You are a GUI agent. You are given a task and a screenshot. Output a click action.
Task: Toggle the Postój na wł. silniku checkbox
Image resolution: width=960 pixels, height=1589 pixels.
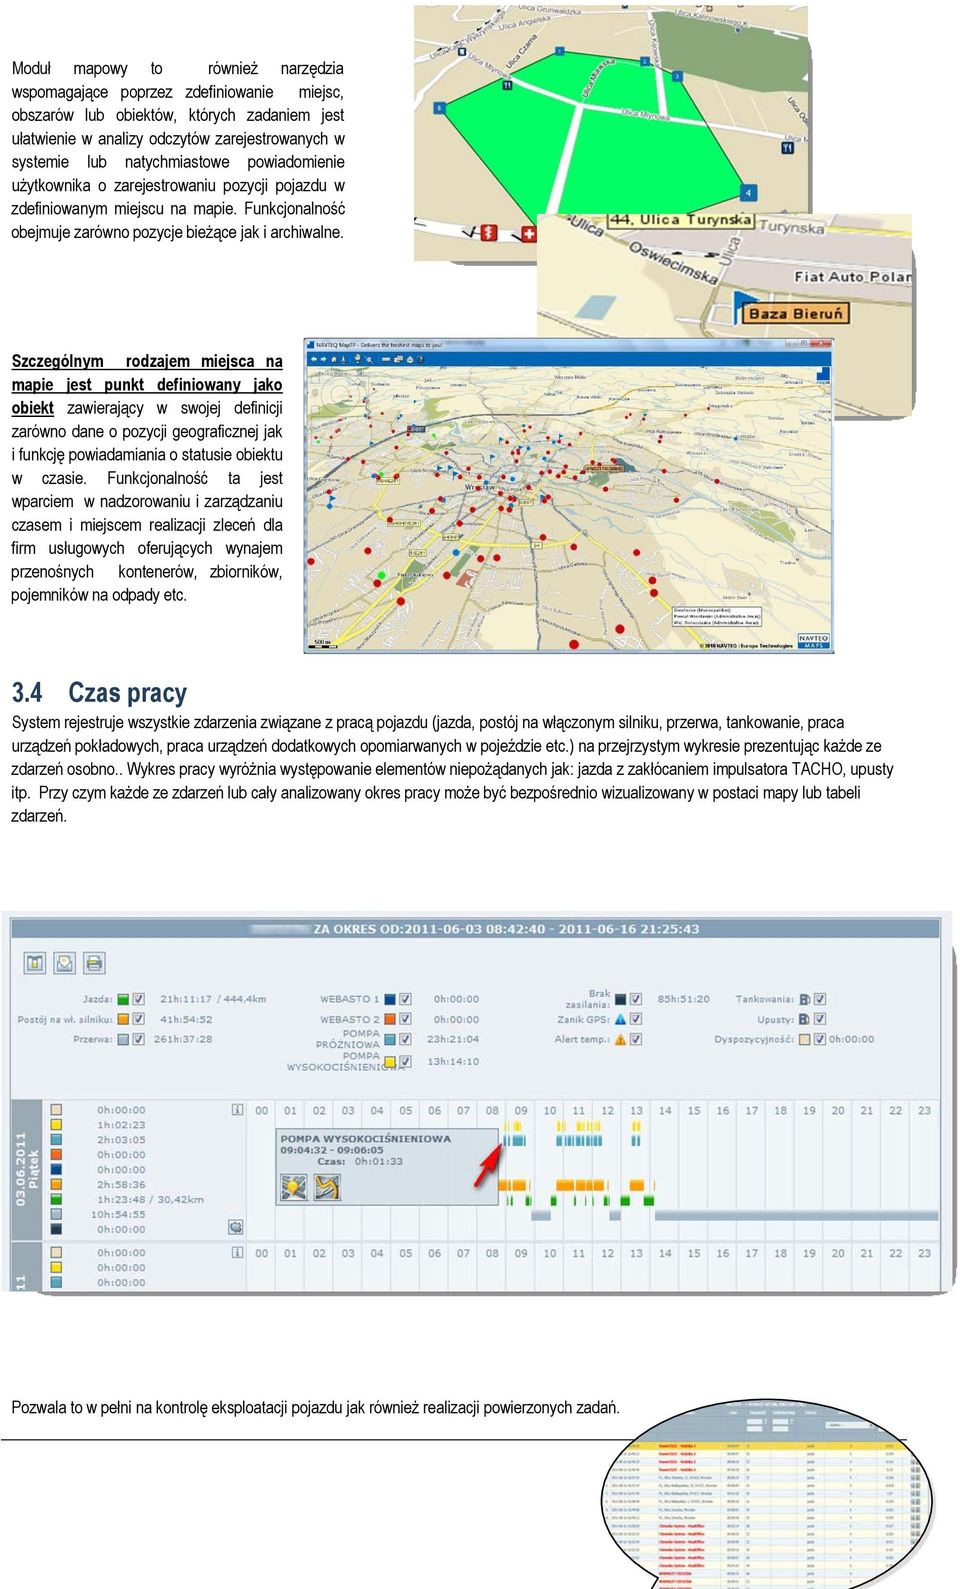click(138, 1019)
